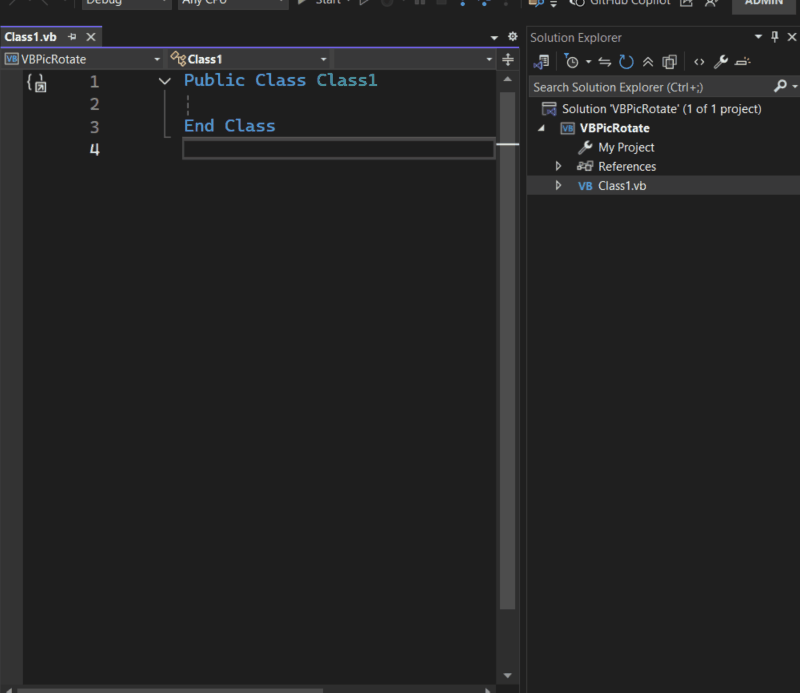Open the active documents list arrow
This screenshot has height=693, width=800.
[494, 38]
